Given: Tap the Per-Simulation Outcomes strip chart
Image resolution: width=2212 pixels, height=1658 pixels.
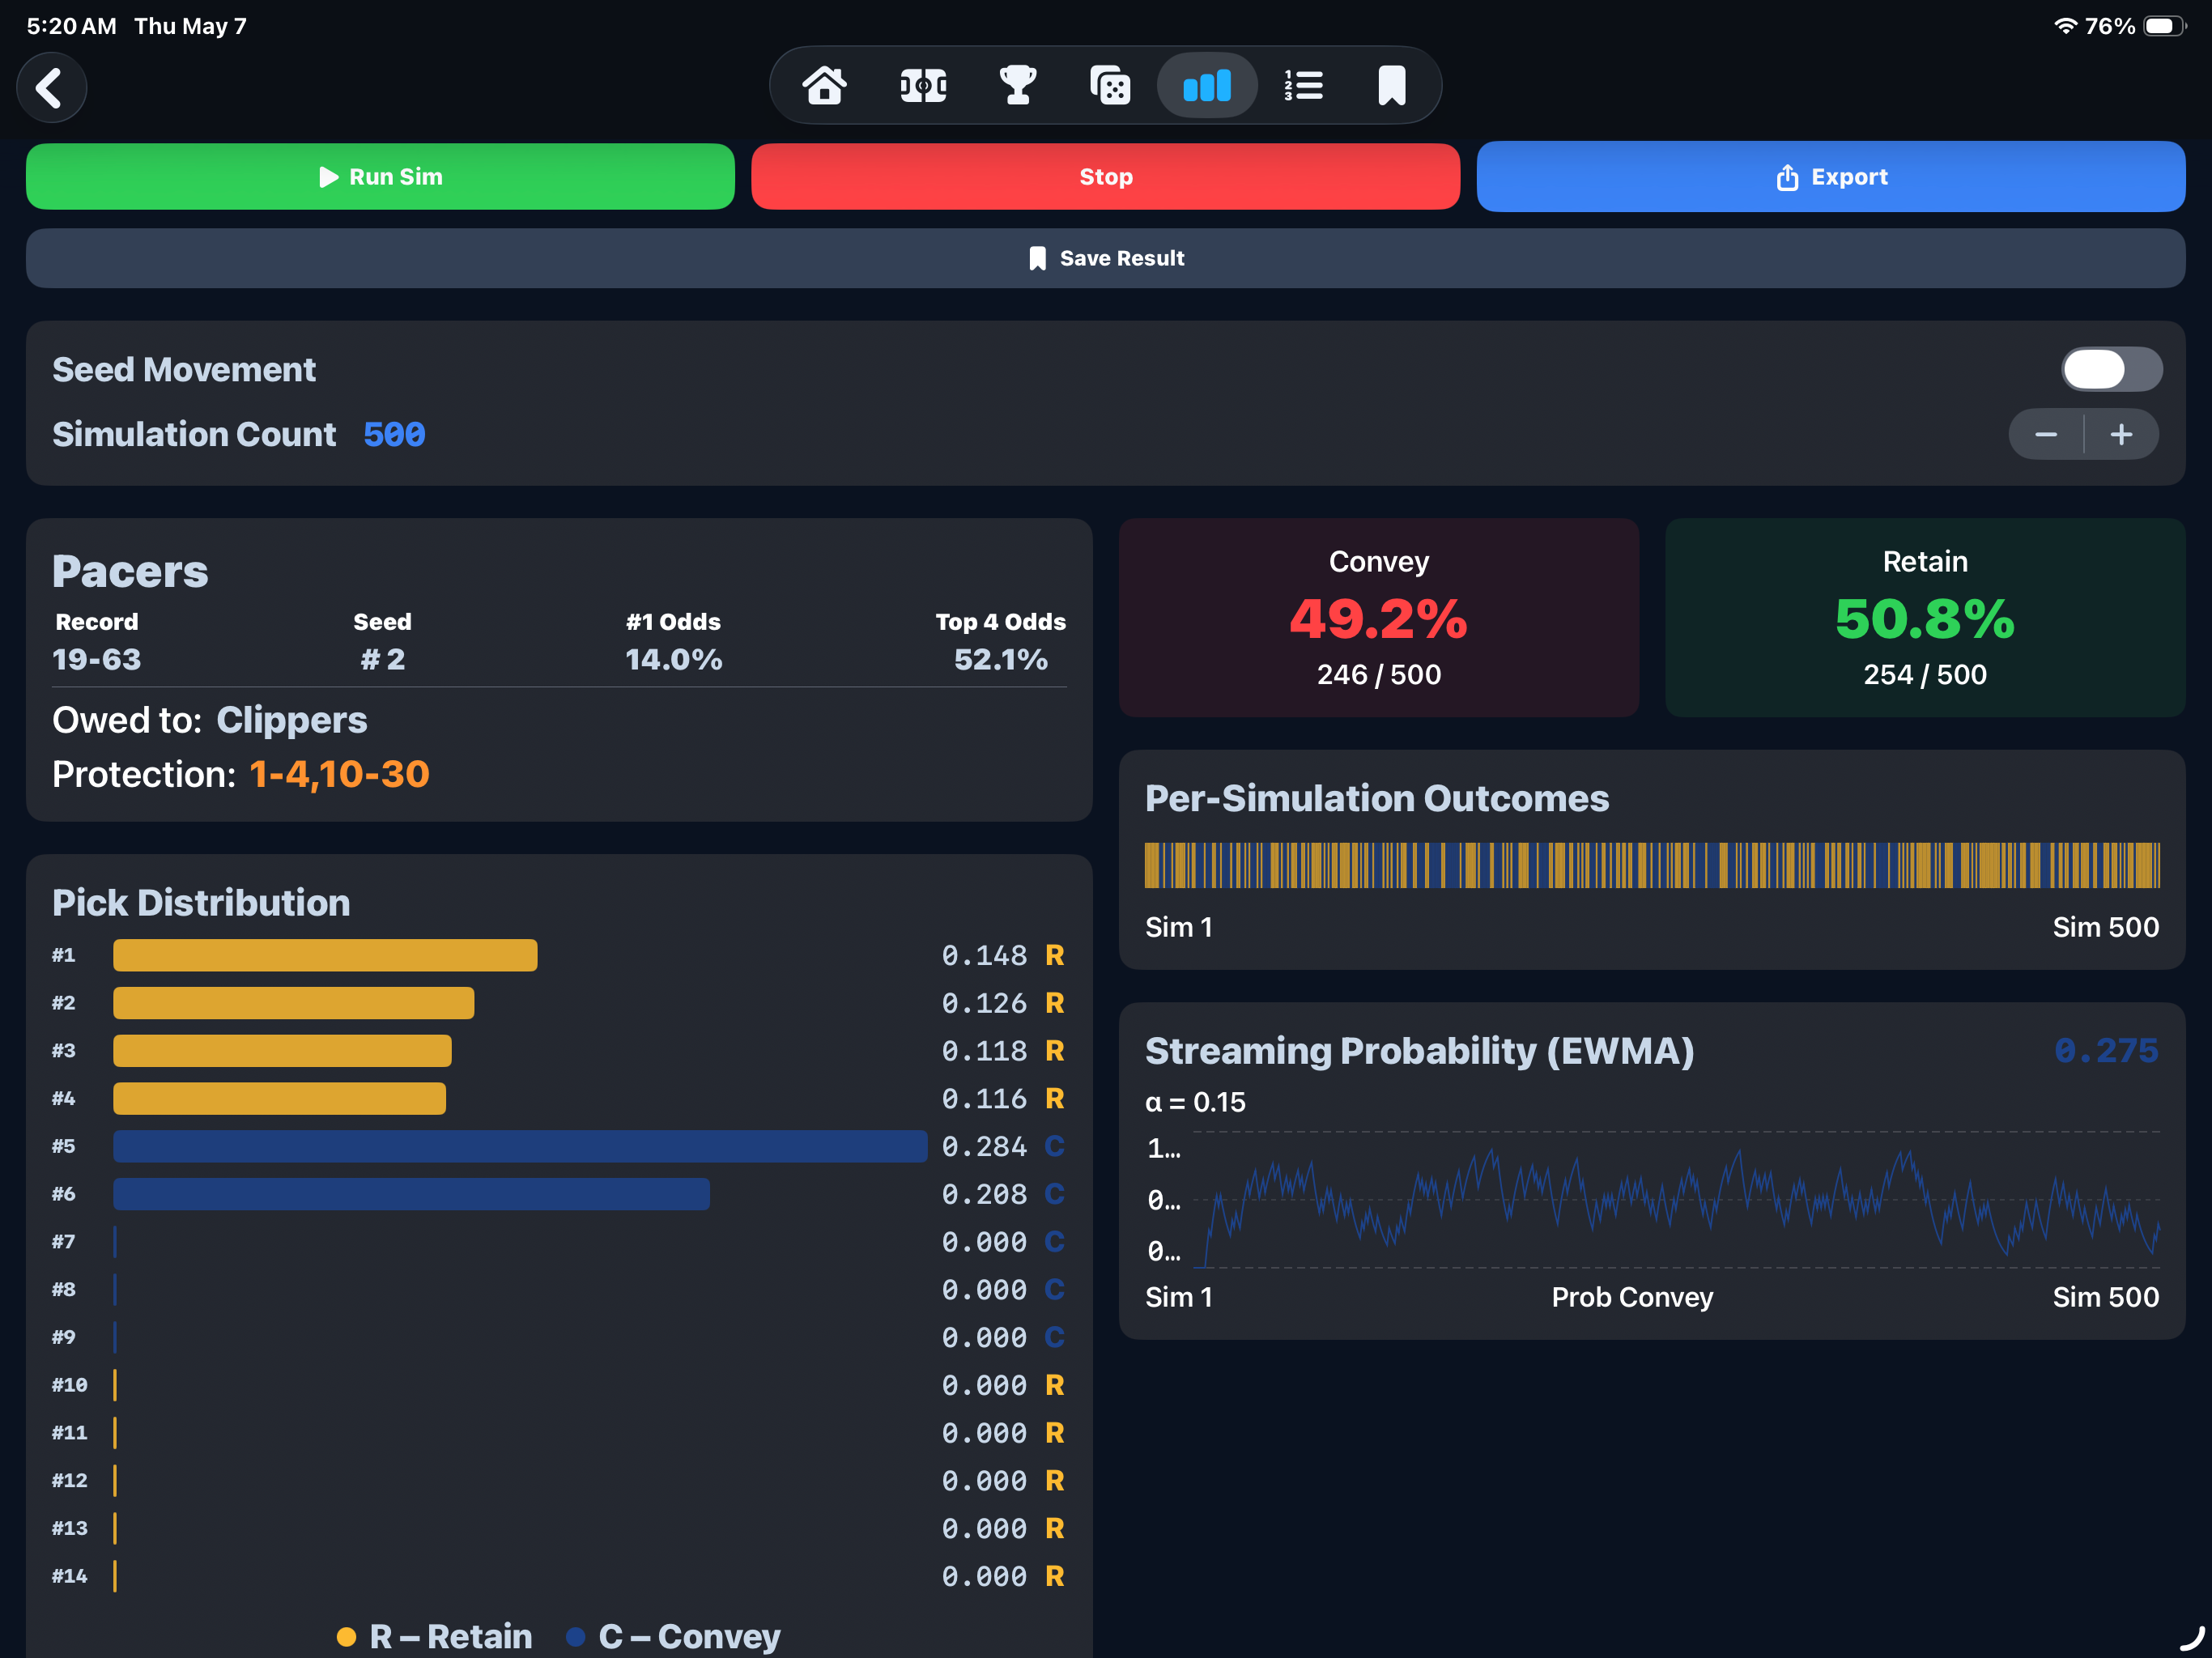Looking at the screenshot, I should 1652,866.
